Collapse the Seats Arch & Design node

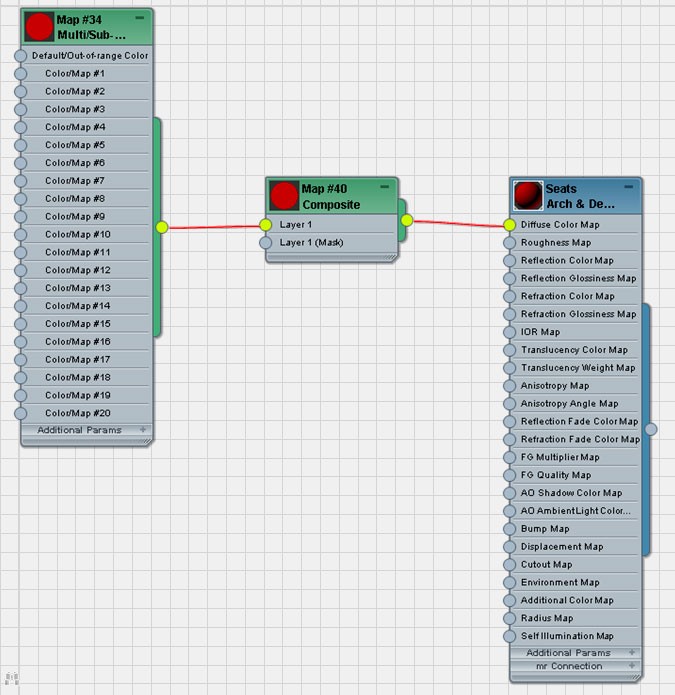(628, 187)
